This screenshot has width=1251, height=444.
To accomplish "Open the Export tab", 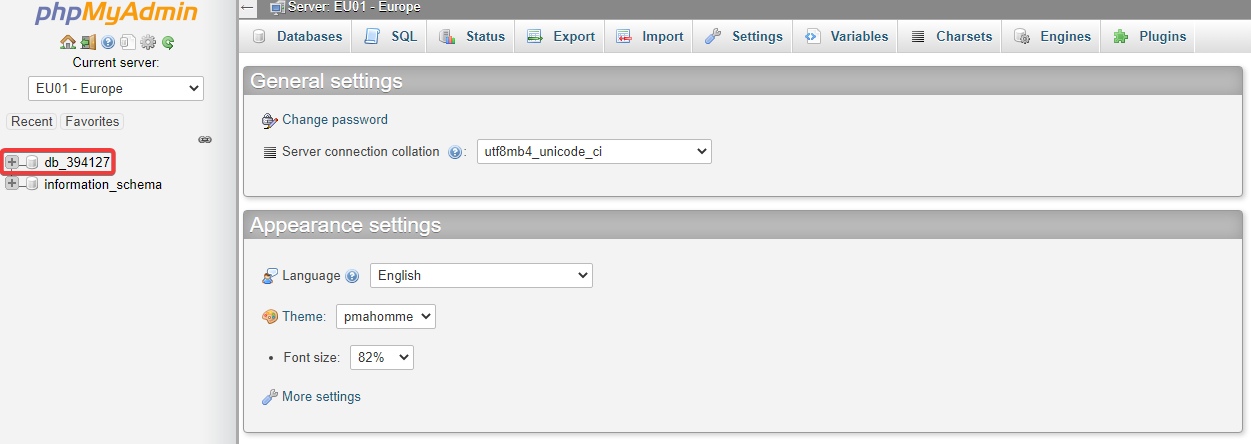I will 561,37.
